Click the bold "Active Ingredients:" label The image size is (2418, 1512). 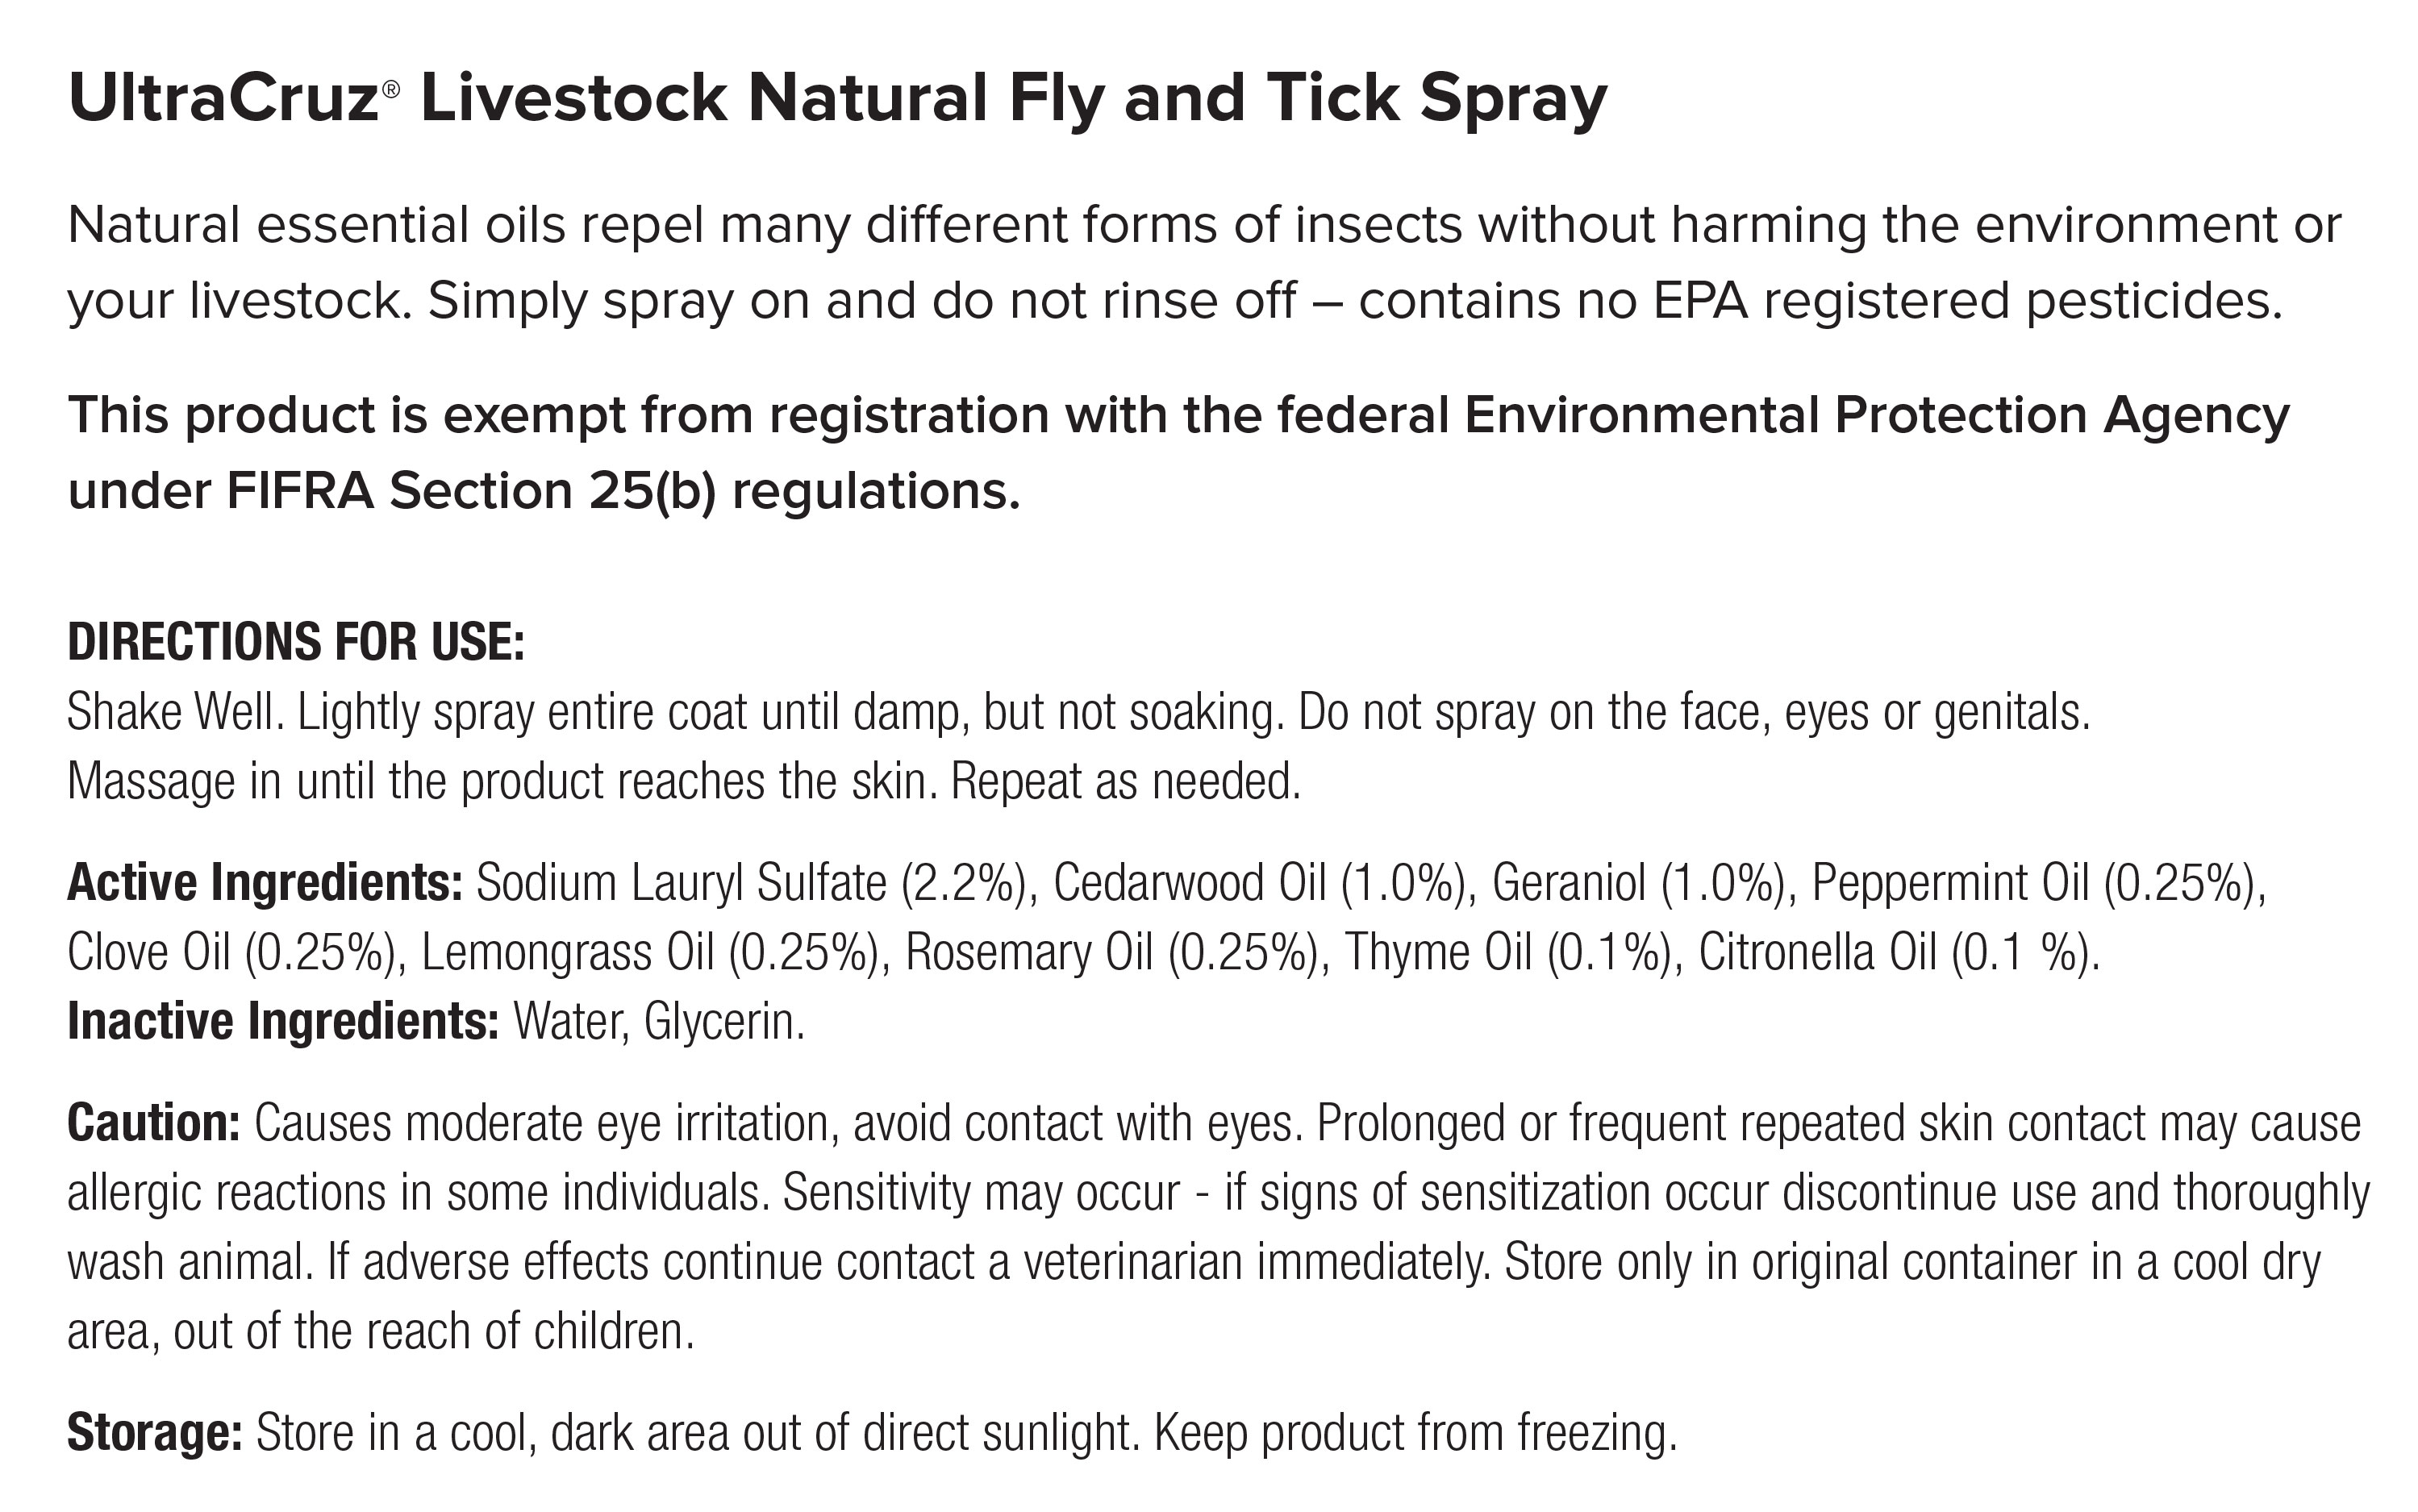pyautogui.click(x=264, y=883)
